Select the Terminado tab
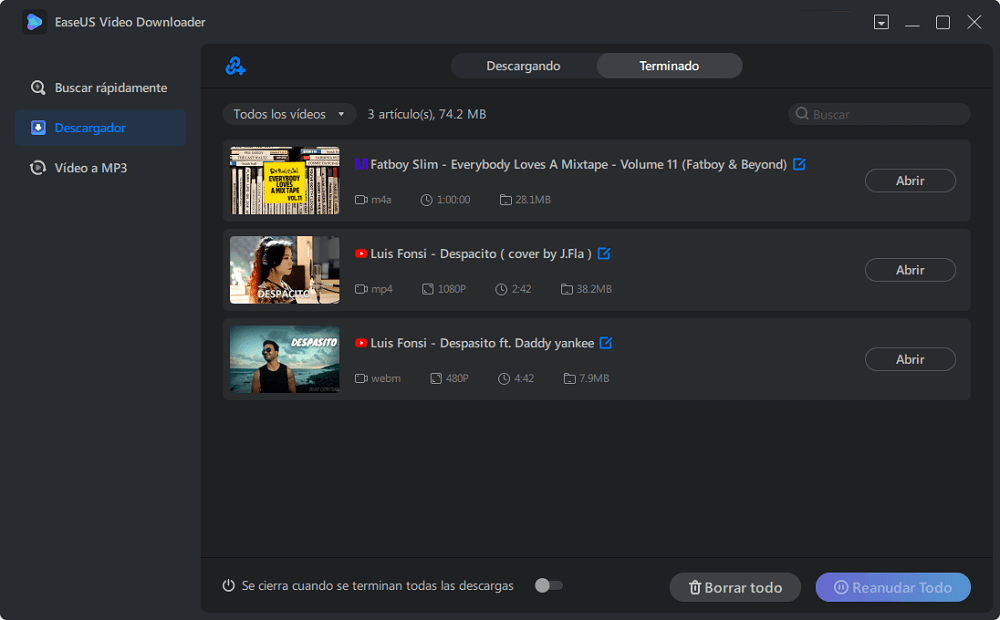This screenshot has width=1000, height=620. [669, 66]
